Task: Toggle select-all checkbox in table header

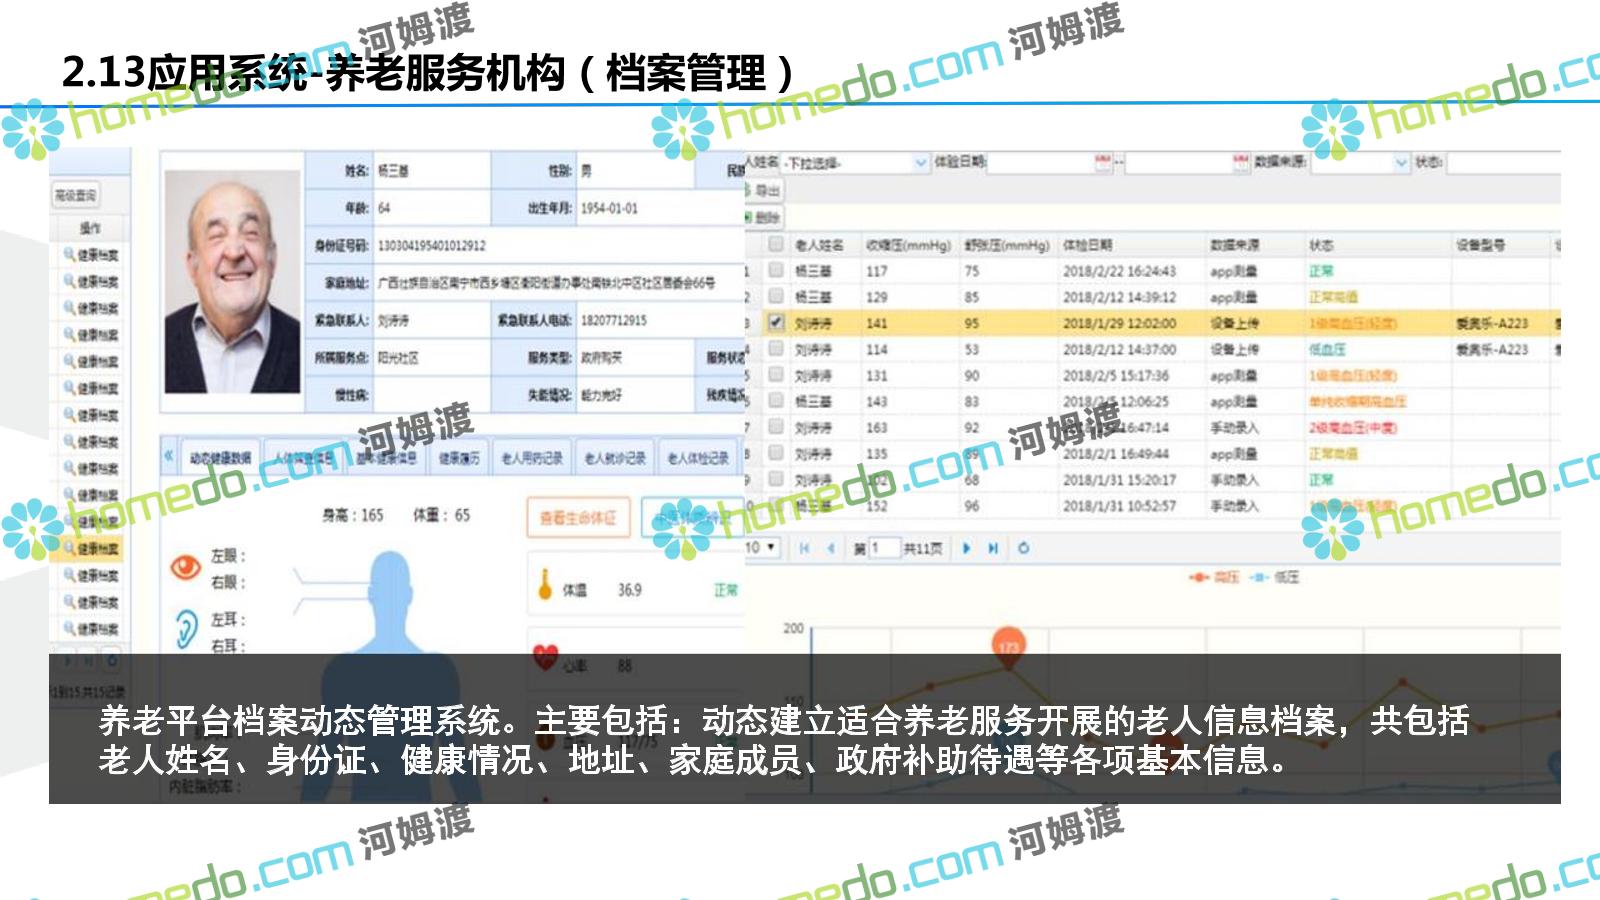Action: coord(775,244)
